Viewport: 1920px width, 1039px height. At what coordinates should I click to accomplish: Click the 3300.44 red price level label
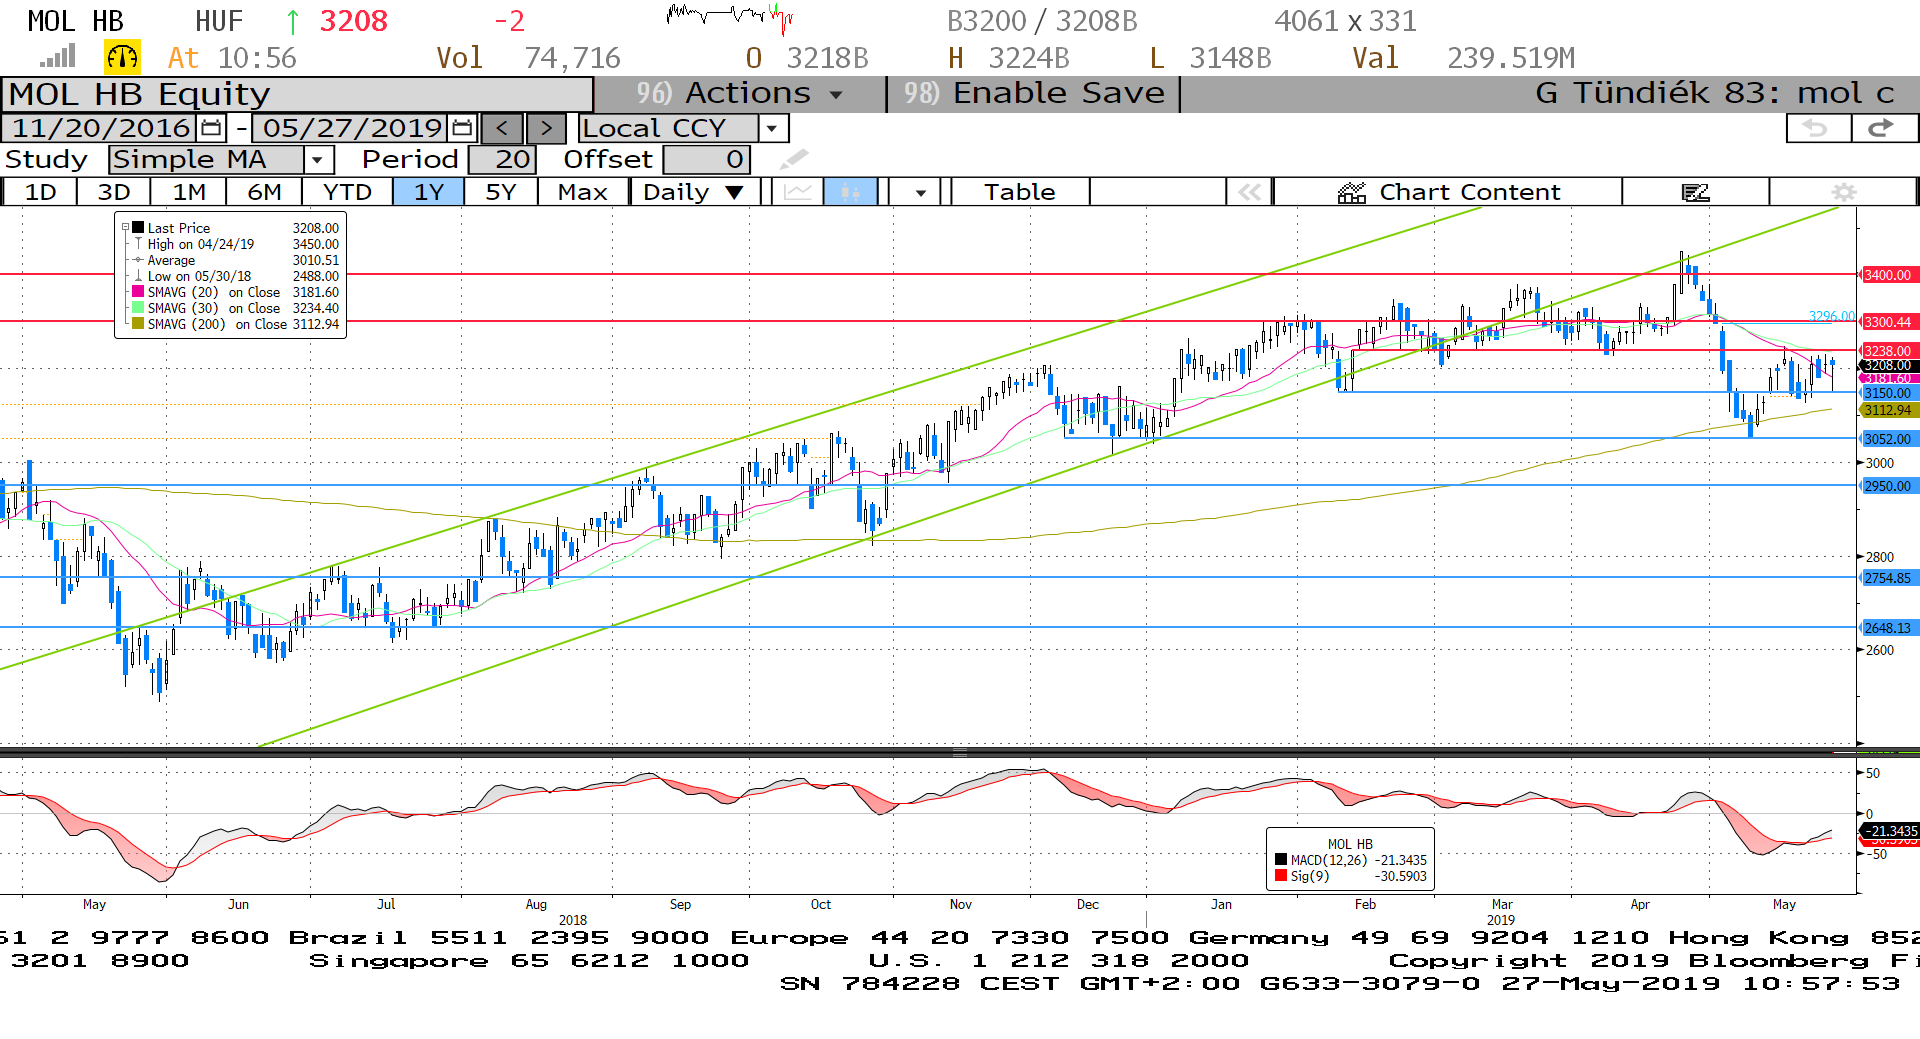coord(1888,322)
